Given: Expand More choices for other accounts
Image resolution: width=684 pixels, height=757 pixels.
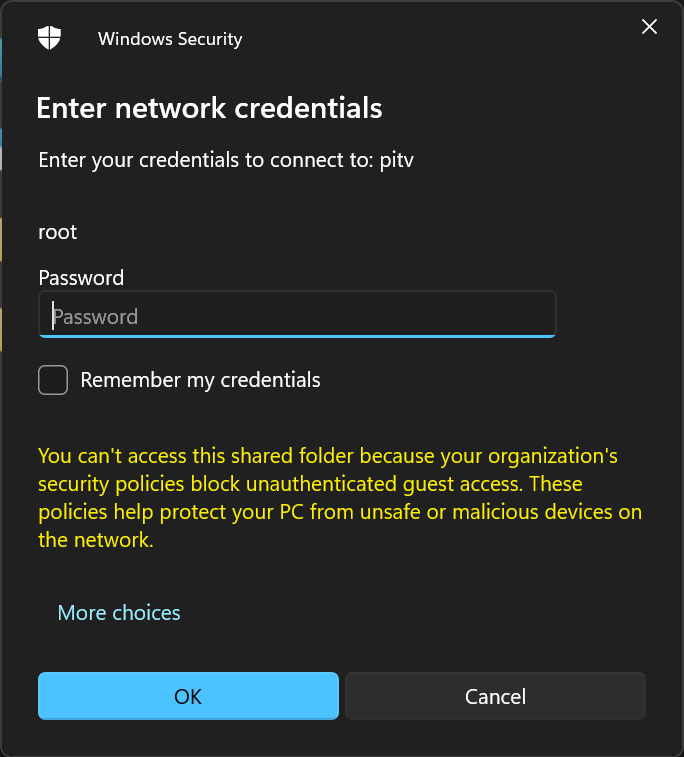Looking at the screenshot, I should point(119,613).
